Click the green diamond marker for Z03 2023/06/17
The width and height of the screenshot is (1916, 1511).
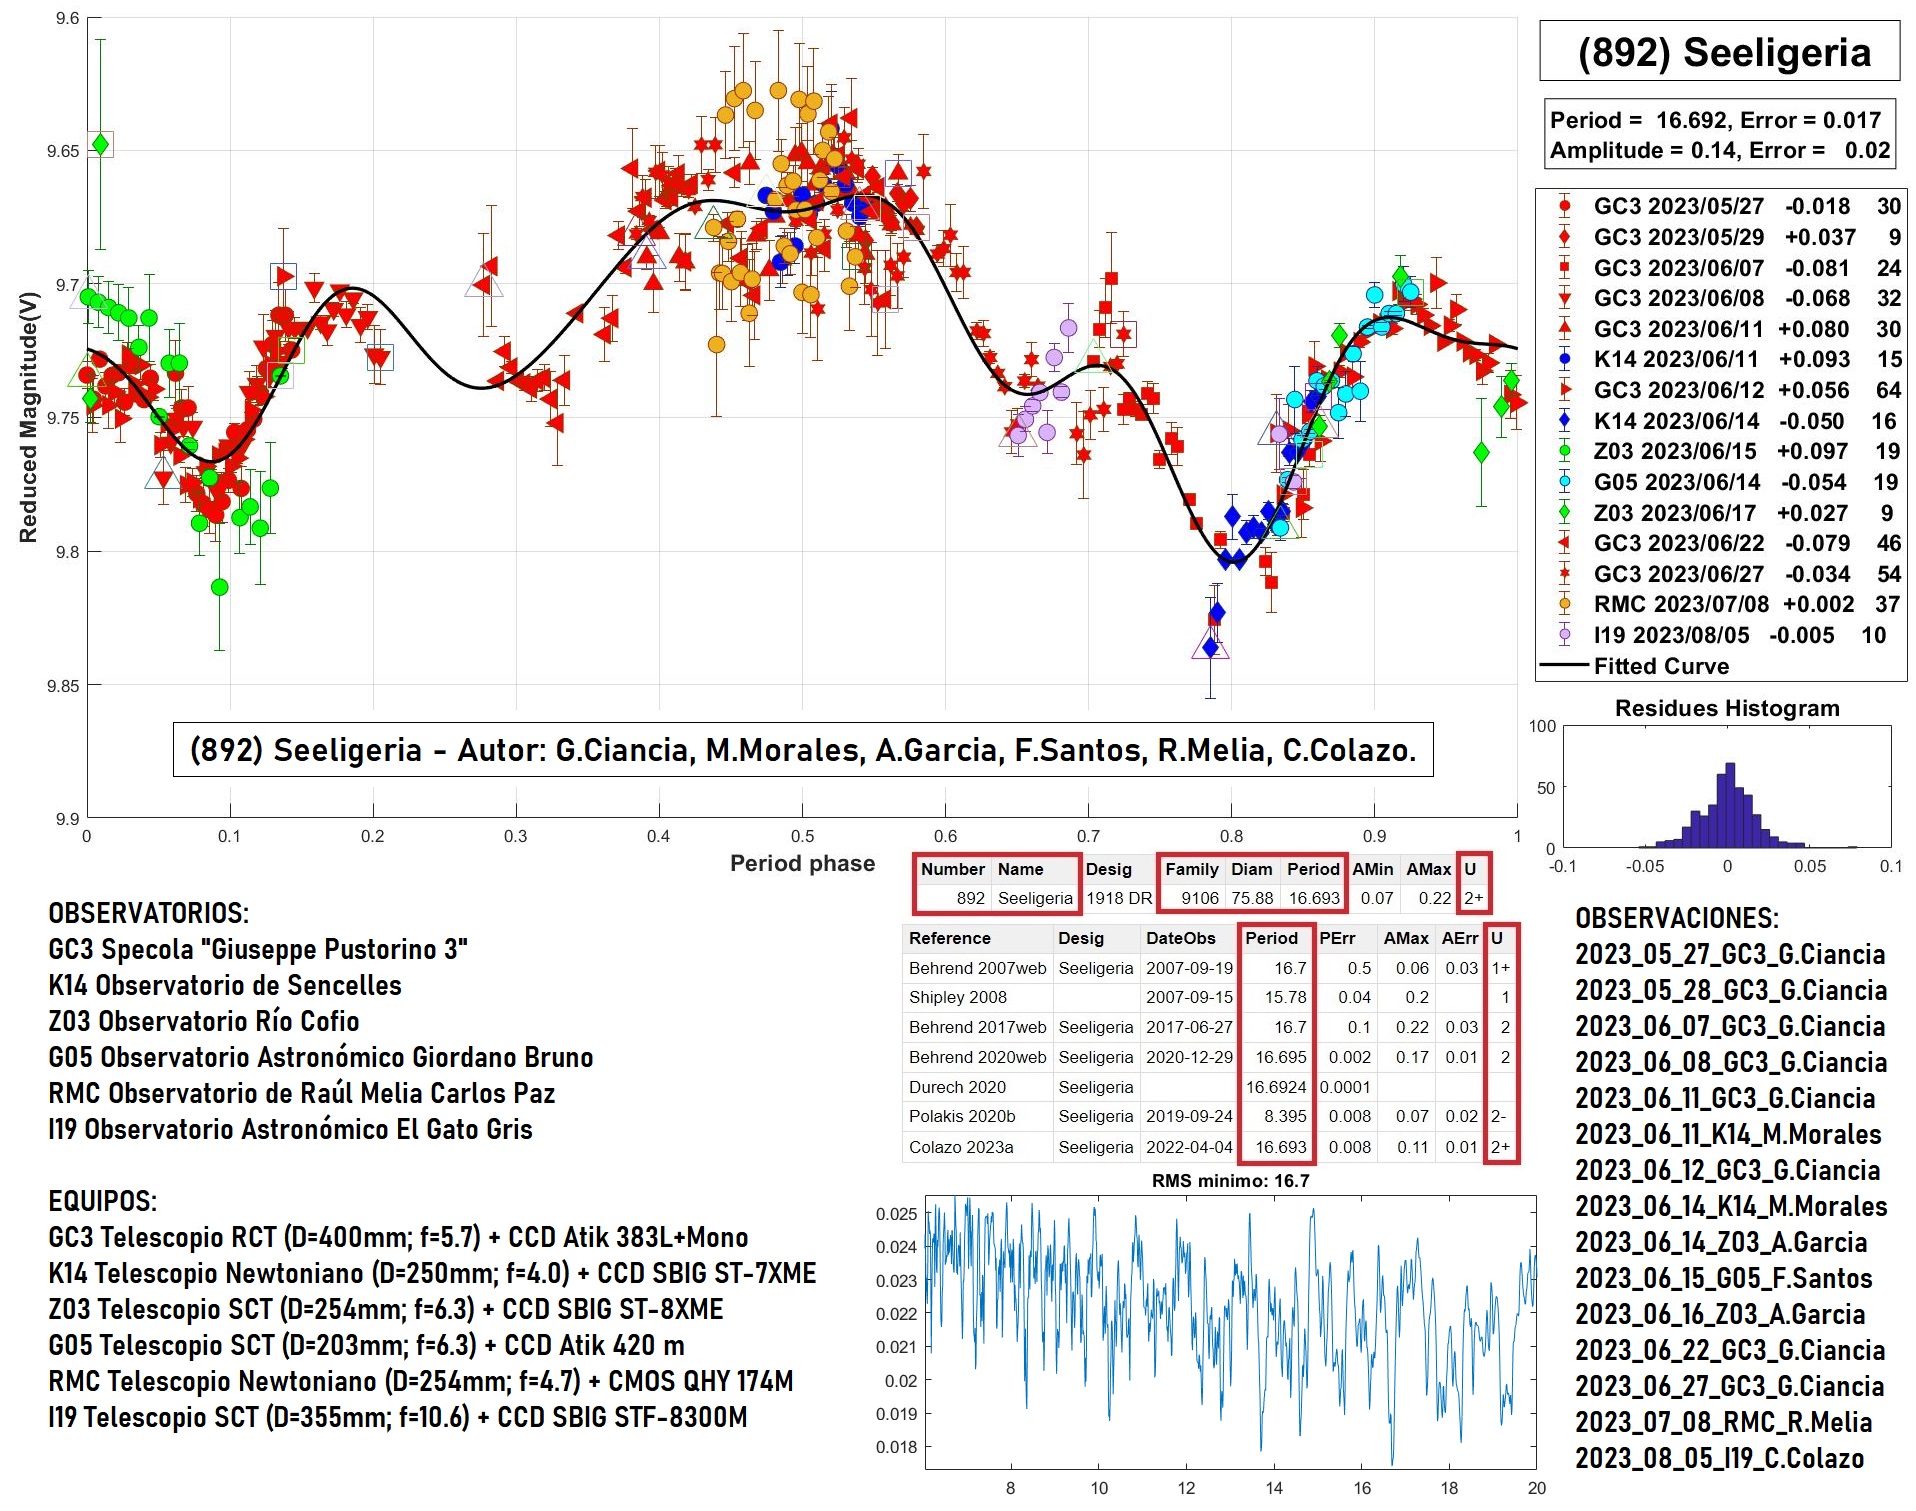point(1565,512)
